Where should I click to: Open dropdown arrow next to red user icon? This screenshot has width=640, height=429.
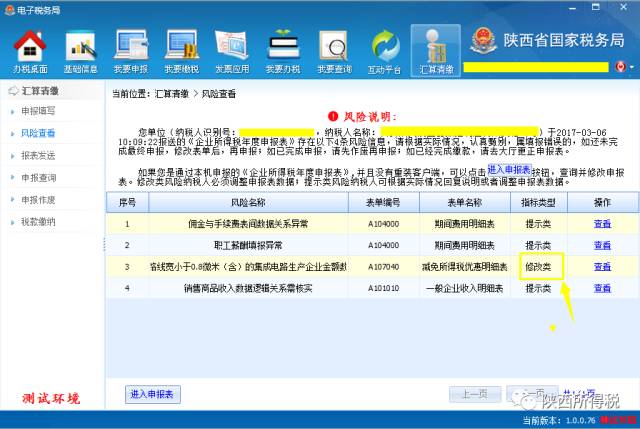pyautogui.click(x=632, y=67)
